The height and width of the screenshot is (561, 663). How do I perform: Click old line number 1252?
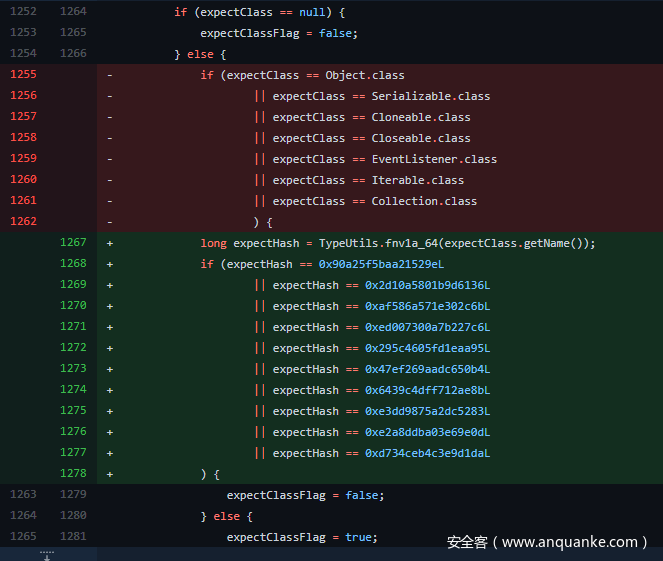tap(23, 12)
